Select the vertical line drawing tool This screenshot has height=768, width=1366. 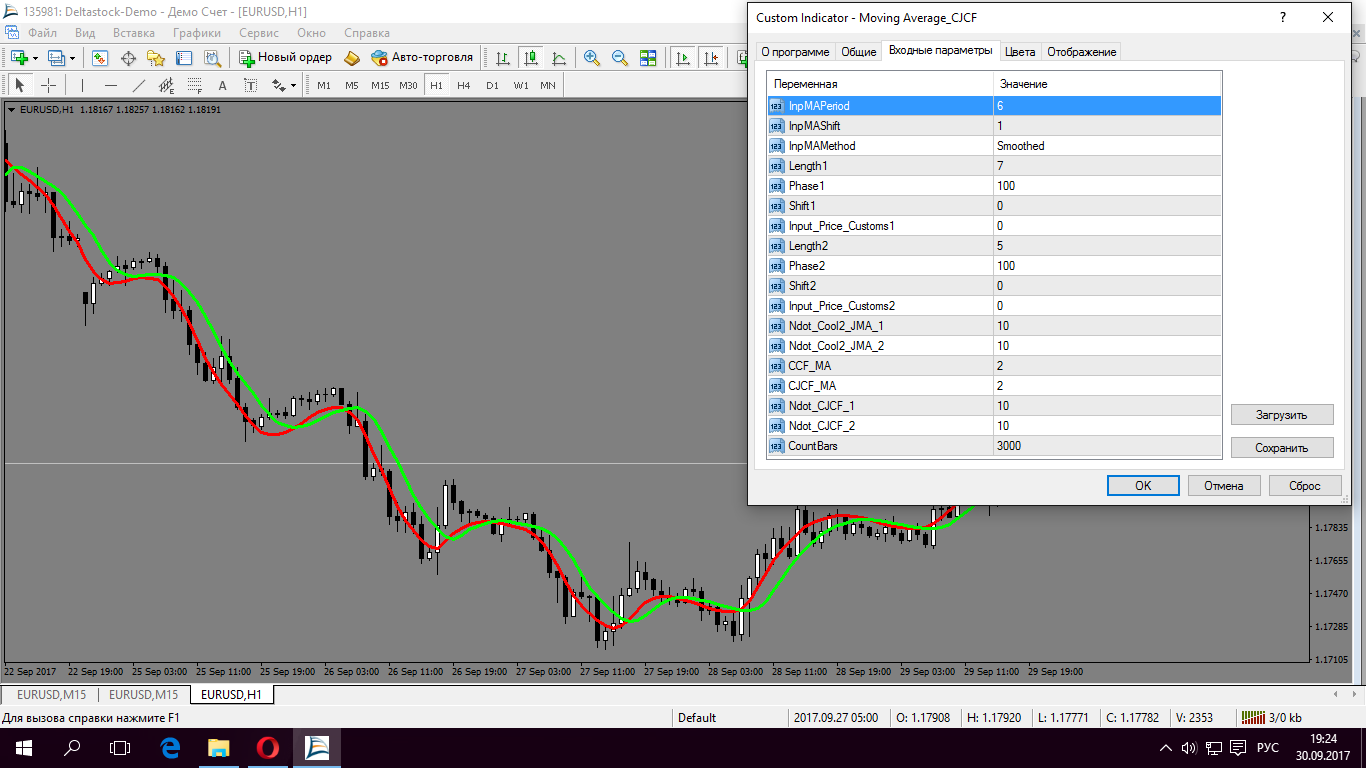click(x=82, y=85)
